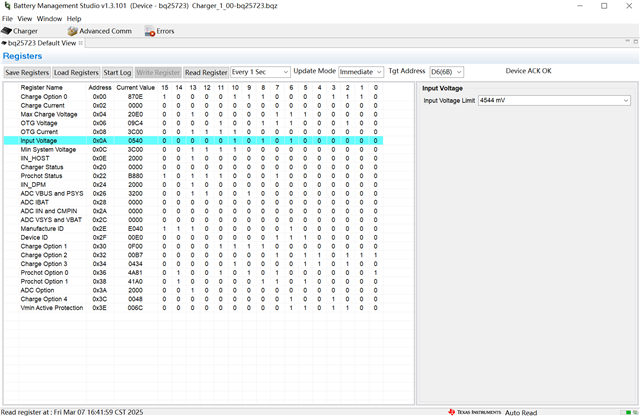Select the Charge Current register row
This screenshot has height=416, width=640.
tap(193, 105)
